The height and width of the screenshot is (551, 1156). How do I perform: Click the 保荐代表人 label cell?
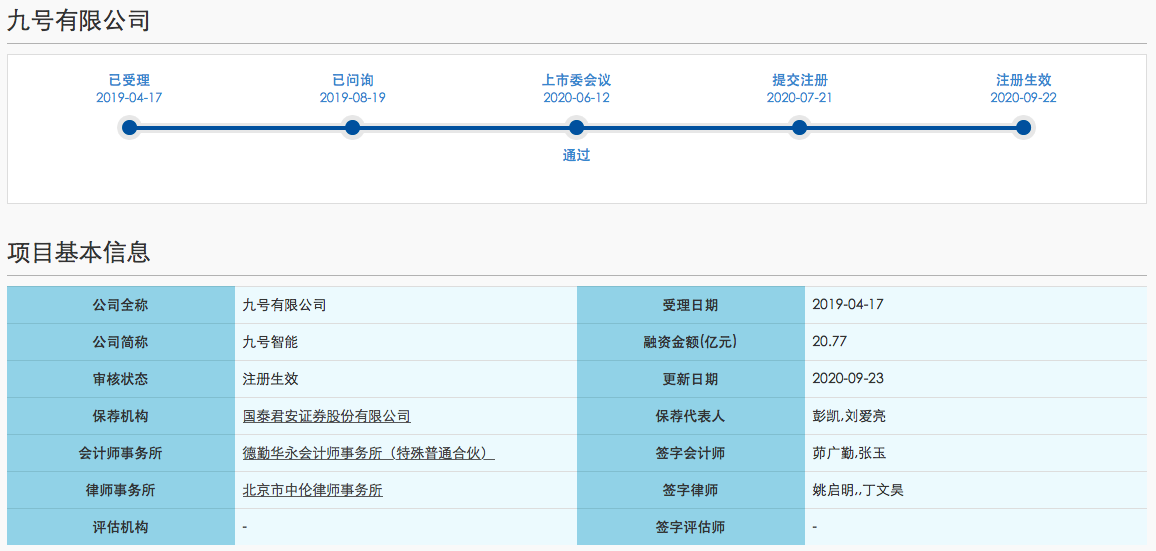(691, 416)
